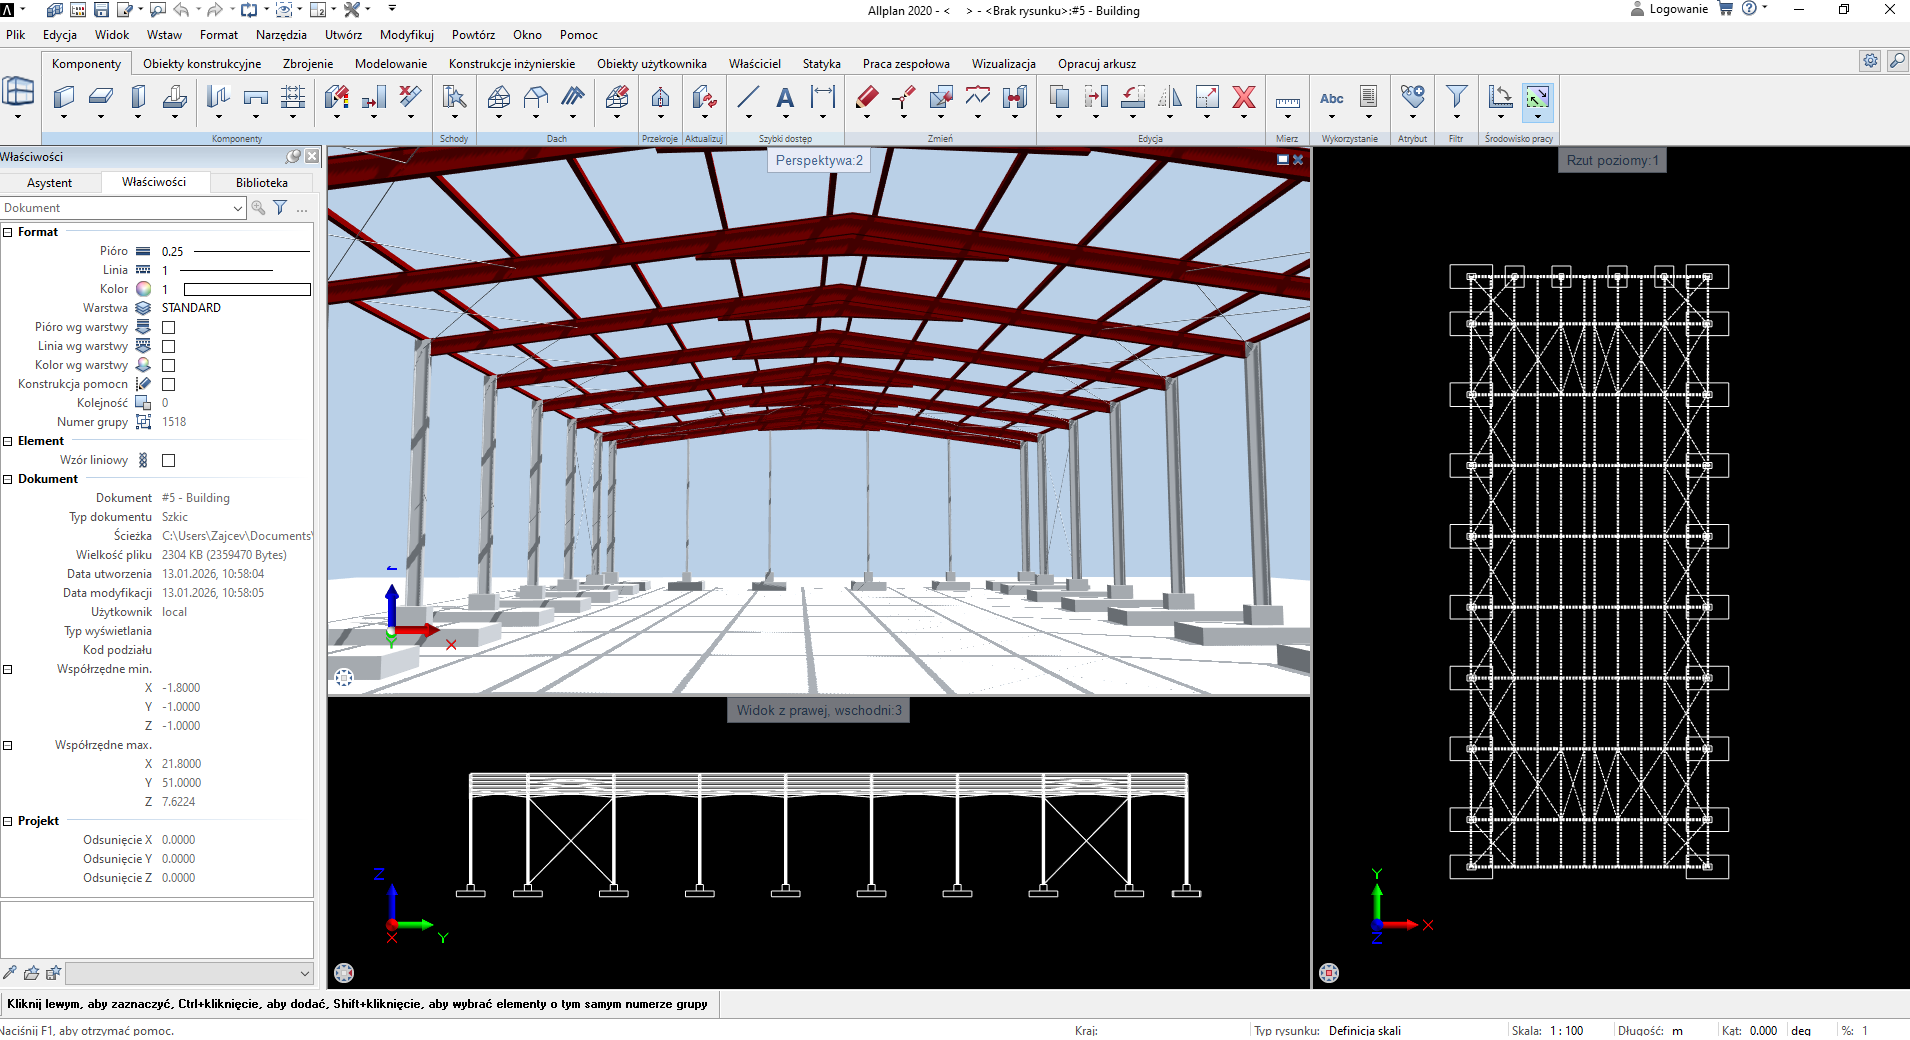The image size is (1910, 1040).
Task: Select the red X delete tool in Edycja
Action: tap(1243, 98)
